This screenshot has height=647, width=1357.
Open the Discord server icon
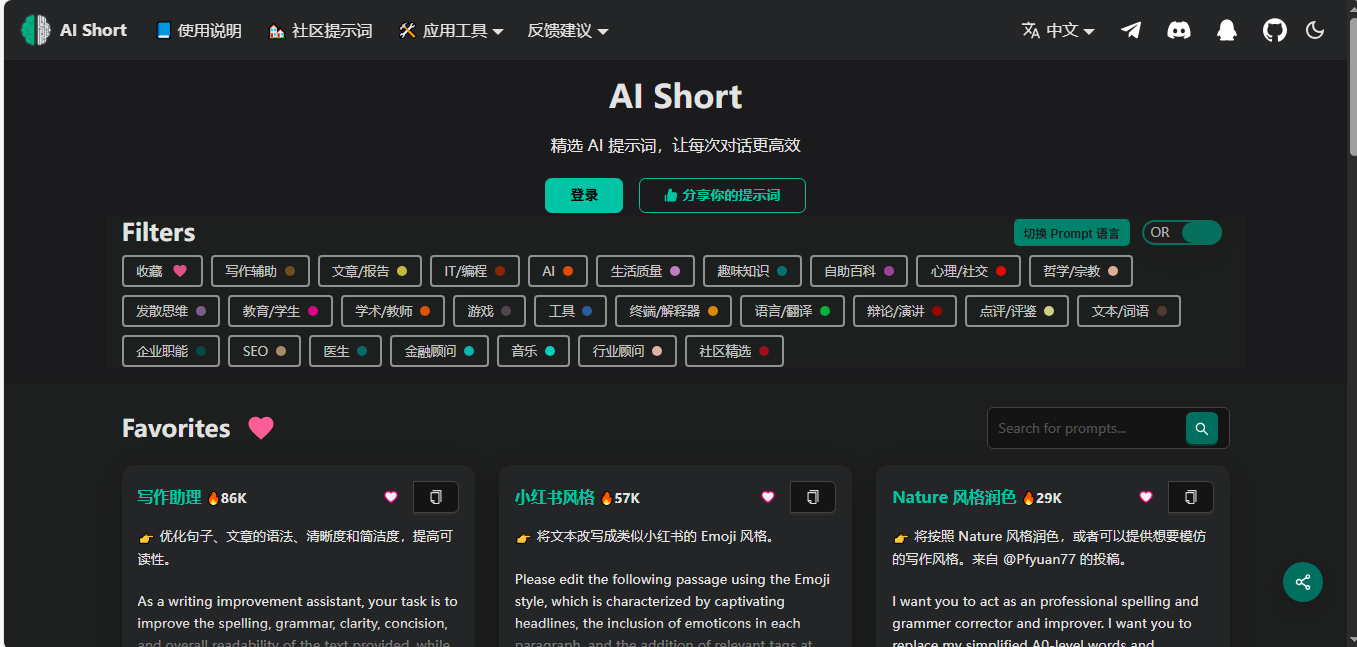tap(1179, 30)
